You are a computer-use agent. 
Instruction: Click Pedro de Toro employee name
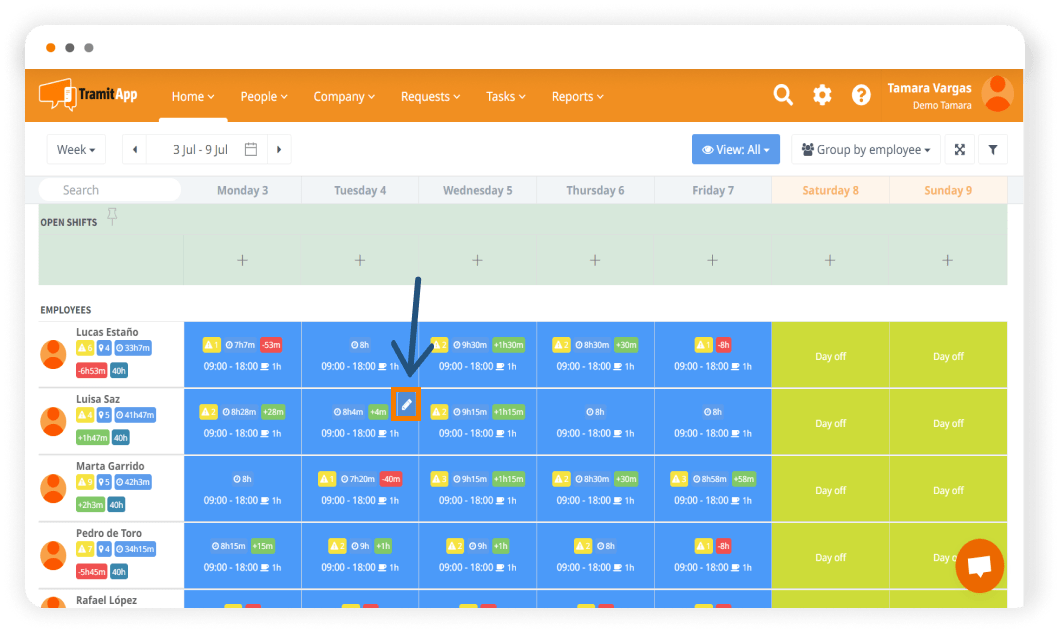point(108,533)
